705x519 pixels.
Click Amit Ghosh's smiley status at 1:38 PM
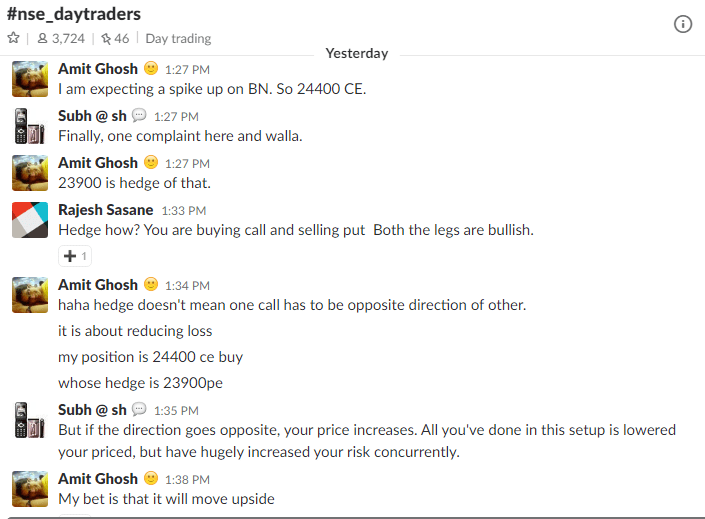(x=151, y=478)
